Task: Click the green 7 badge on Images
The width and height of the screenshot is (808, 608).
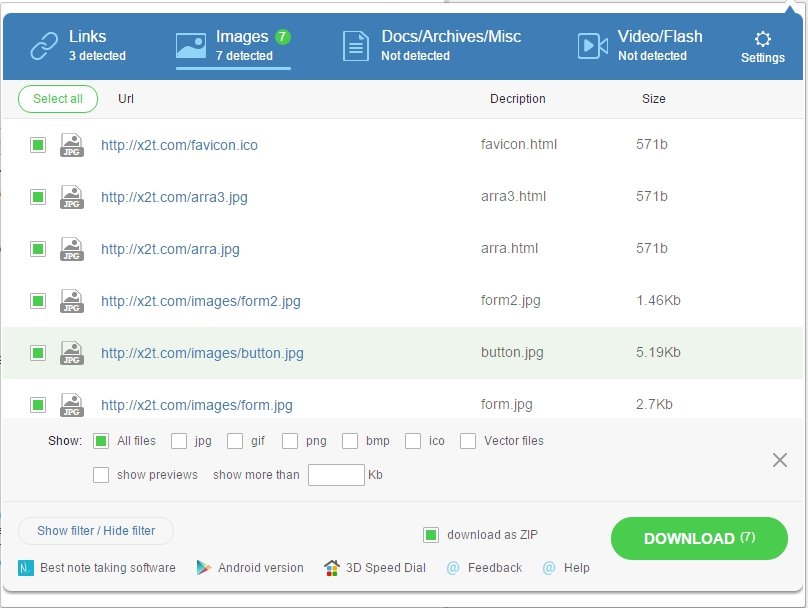Action: pyautogui.click(x=282, y=37)
